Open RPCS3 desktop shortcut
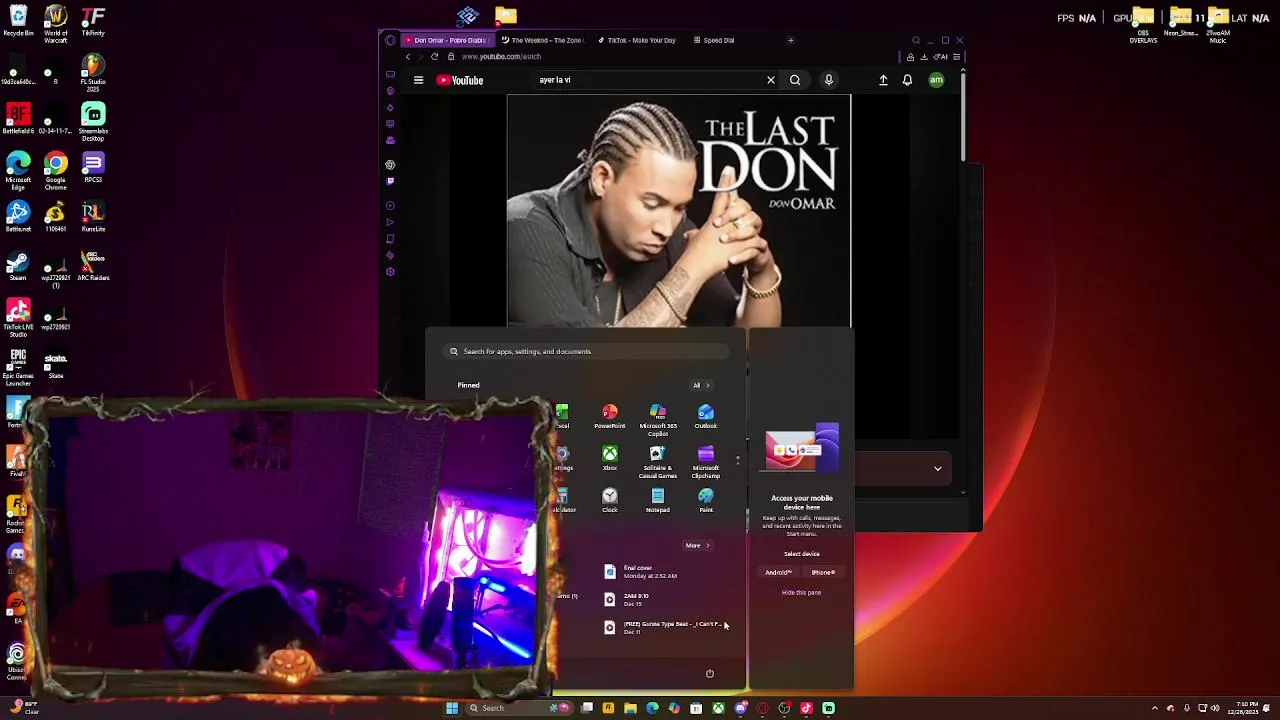The height and width of the screenshot is (720, 1280). 93,168
